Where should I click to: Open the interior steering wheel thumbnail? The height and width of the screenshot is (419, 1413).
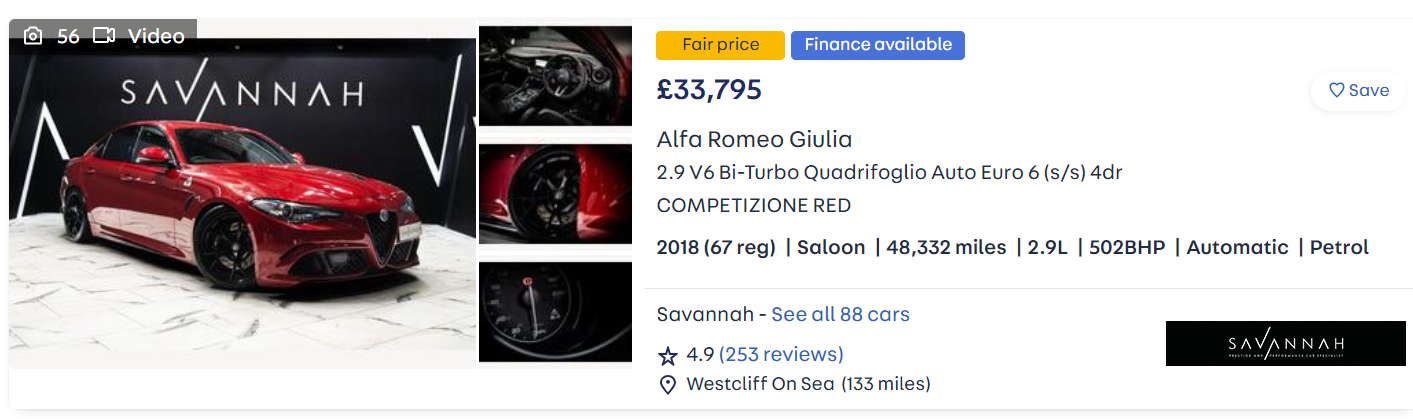coord(555,76)
